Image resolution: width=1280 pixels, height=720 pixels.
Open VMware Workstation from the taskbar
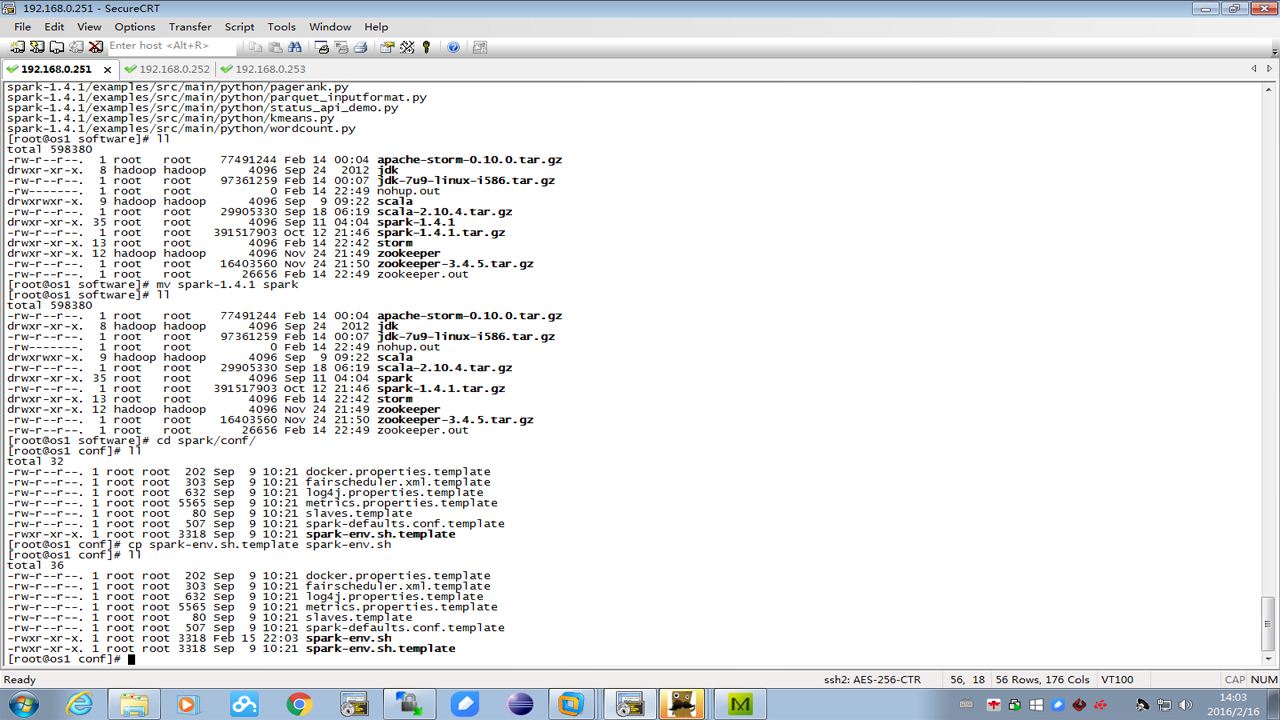pyautogui.click(x=571, y=704)
